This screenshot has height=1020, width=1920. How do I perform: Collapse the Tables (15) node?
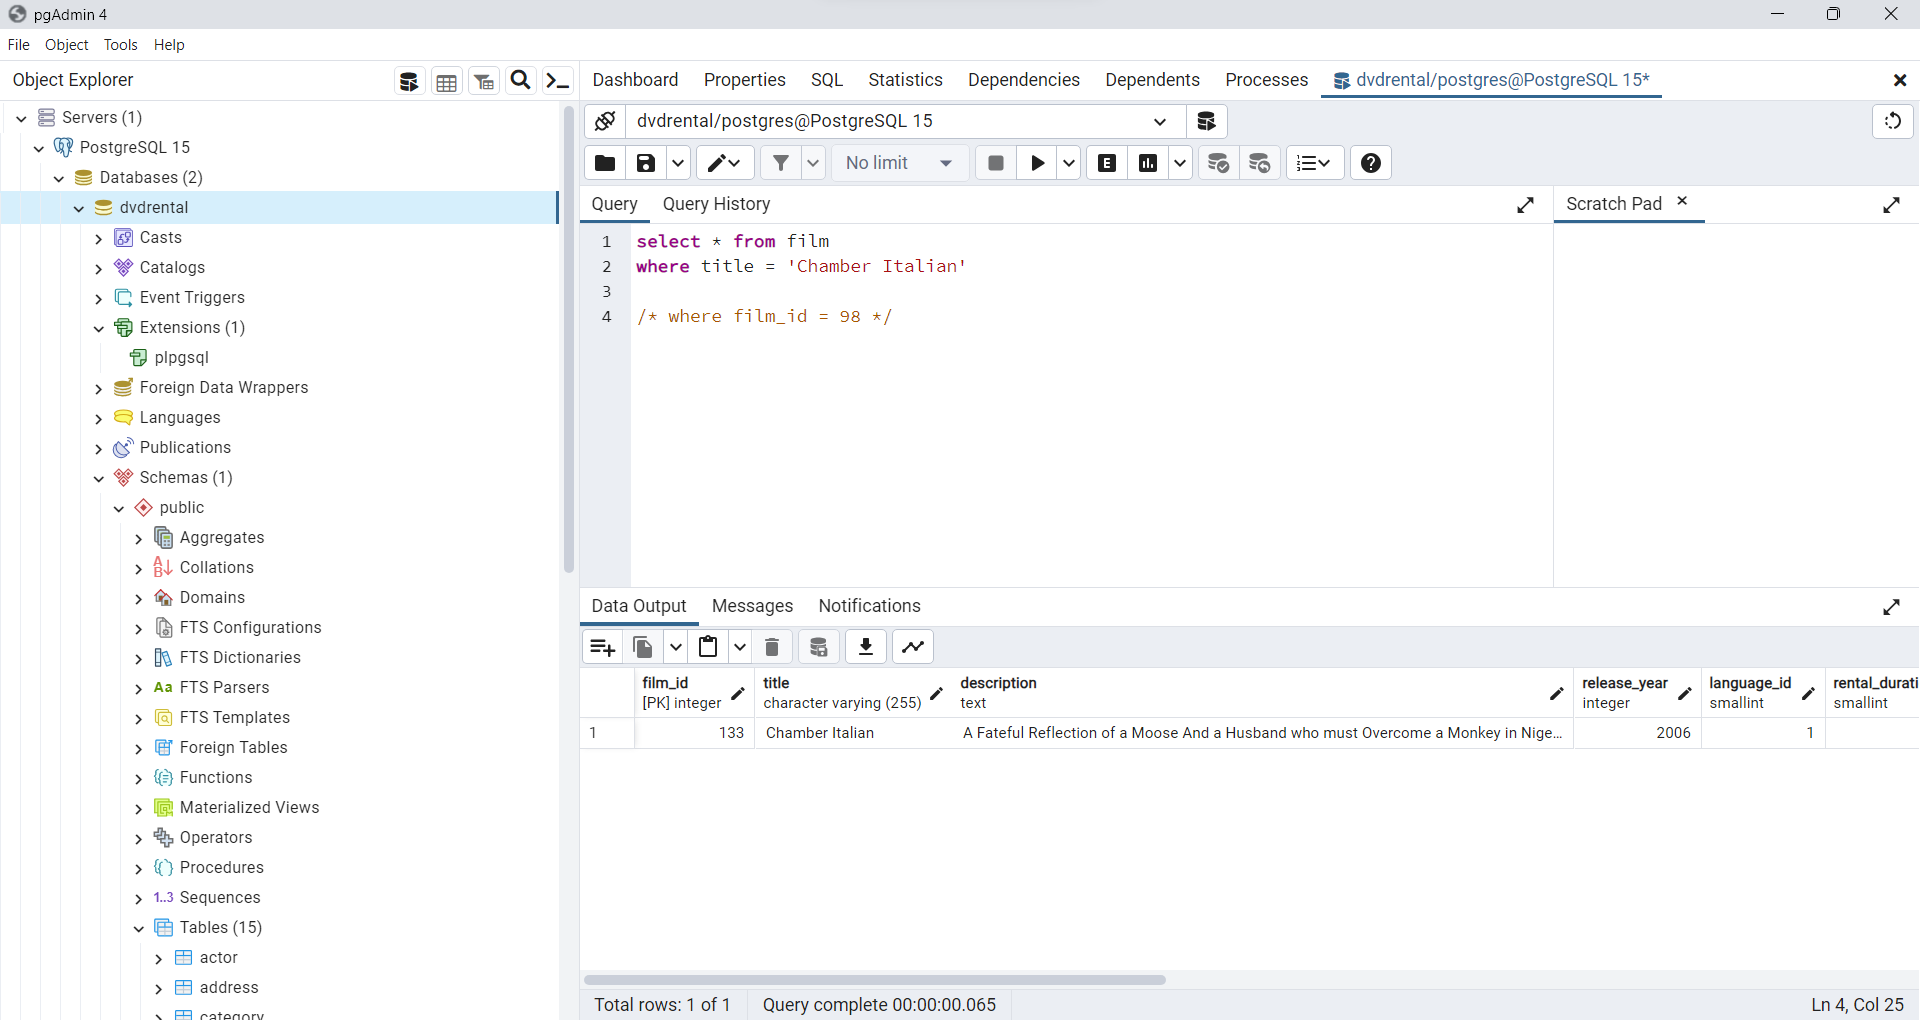(x=139, y=928)
